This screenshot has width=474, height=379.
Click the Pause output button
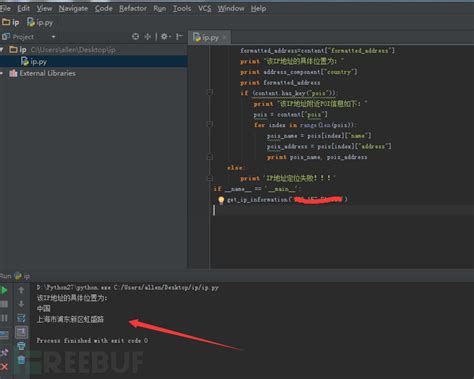[4, 318]
